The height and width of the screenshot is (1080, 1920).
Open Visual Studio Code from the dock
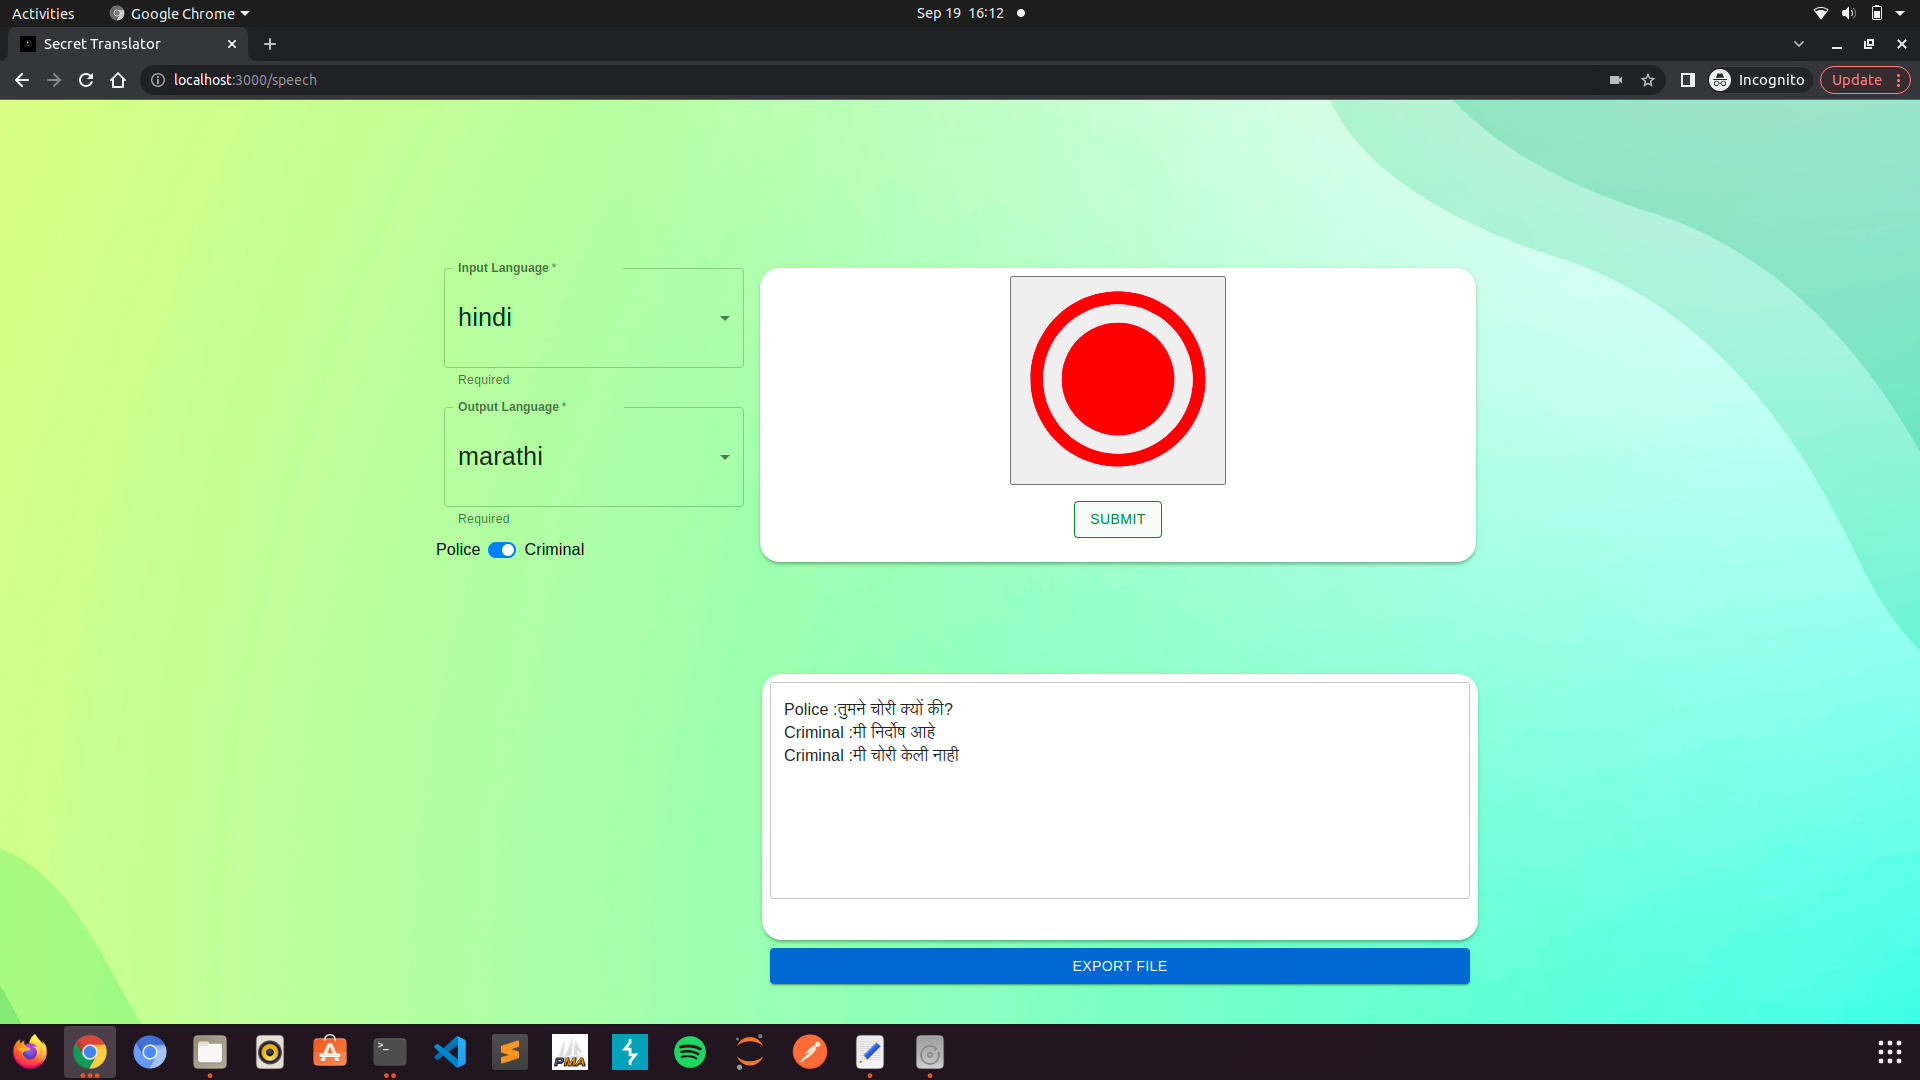[x=450, y=1052]
